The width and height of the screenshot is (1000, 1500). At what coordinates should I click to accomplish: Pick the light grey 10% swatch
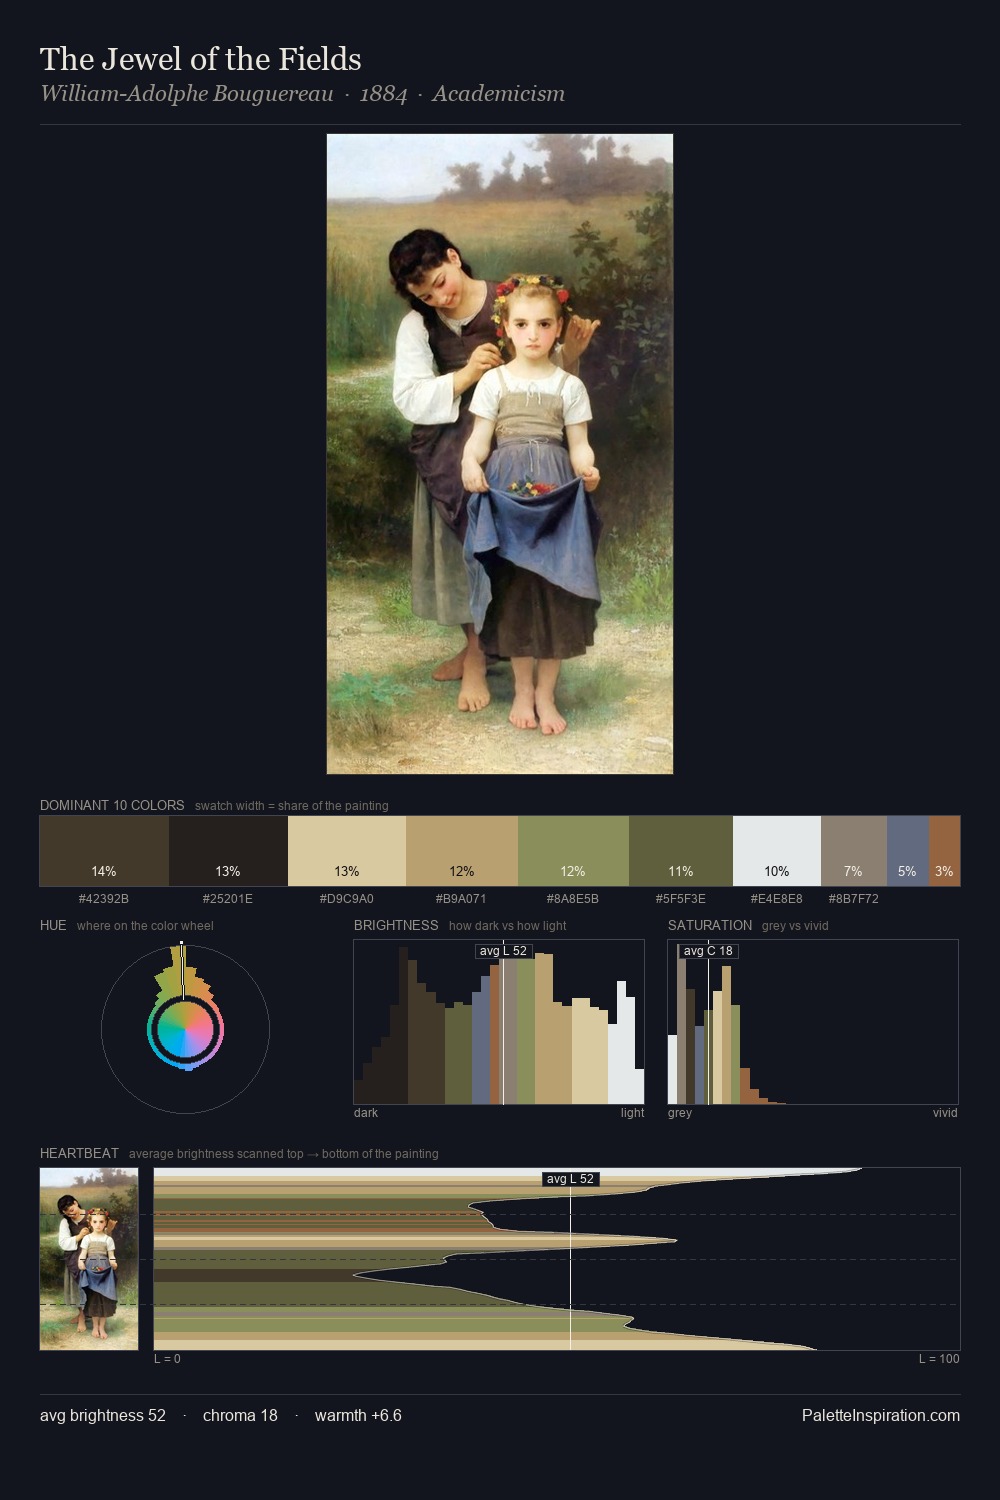coord(777,851)
